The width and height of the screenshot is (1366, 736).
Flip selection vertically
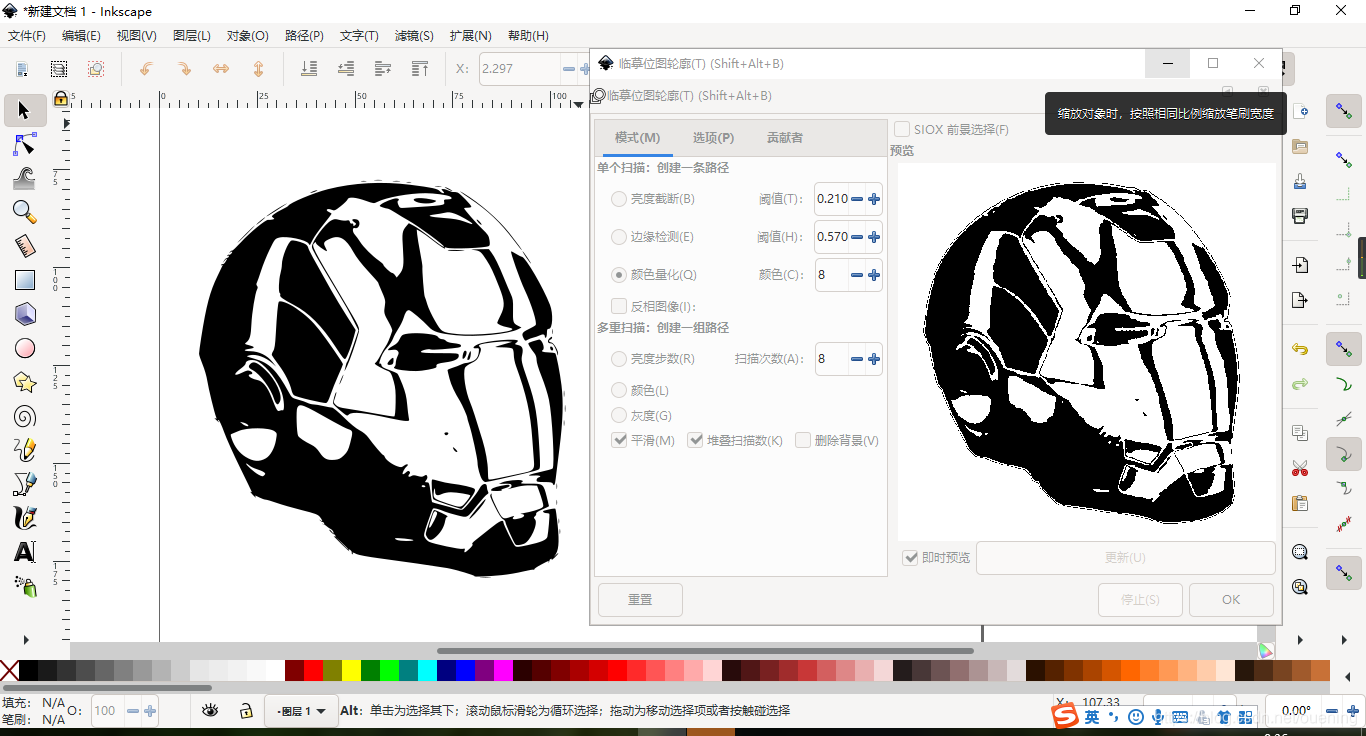[x=258, y=69]
